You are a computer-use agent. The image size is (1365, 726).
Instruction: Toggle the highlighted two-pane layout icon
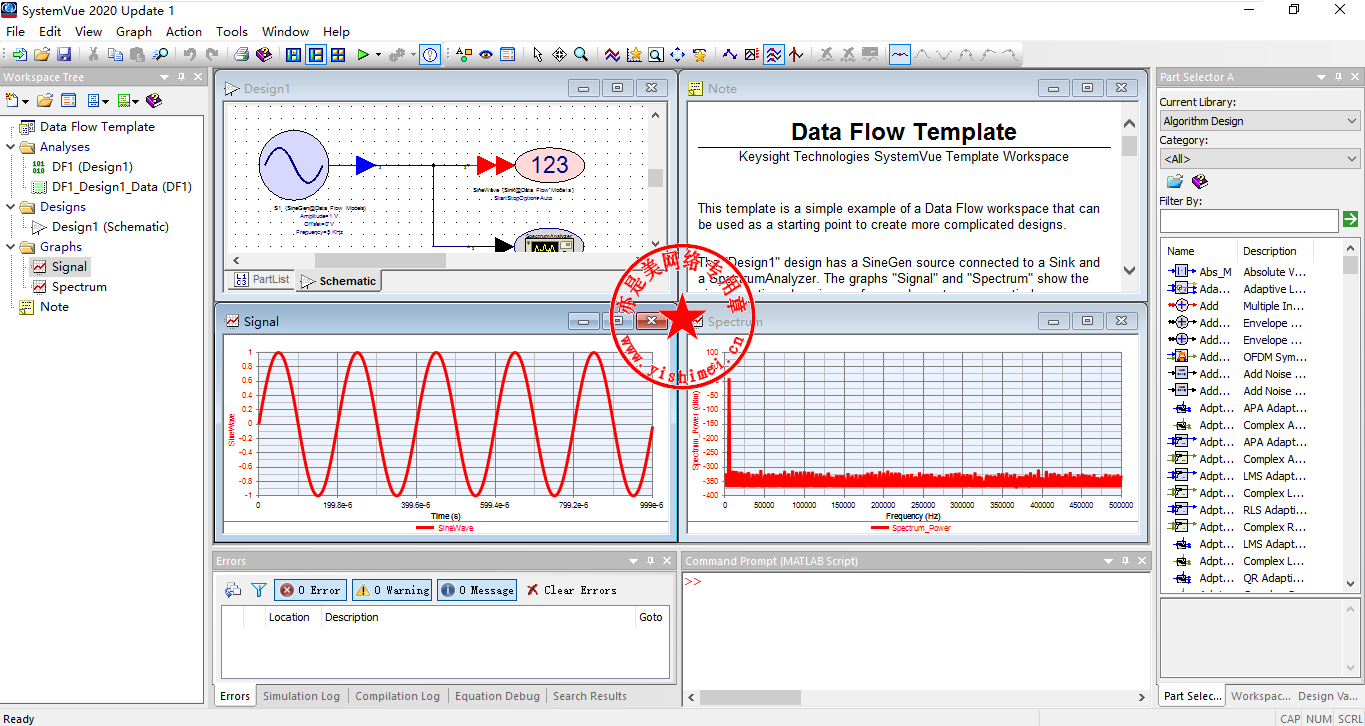click(316, 55)
